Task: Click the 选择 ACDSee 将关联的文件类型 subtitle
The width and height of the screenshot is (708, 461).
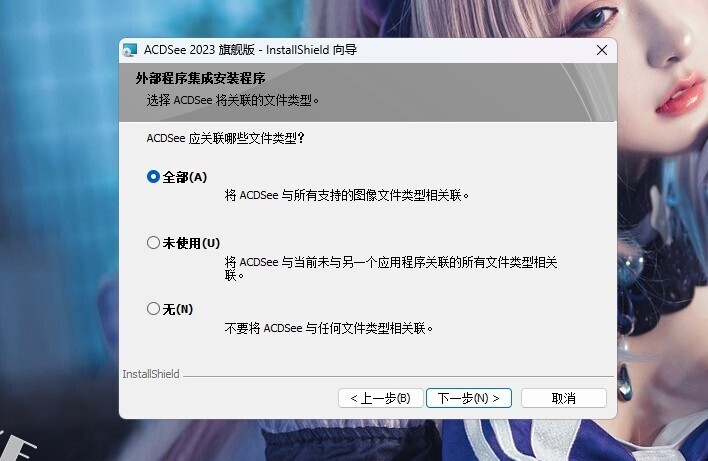Action: point(233,100)
